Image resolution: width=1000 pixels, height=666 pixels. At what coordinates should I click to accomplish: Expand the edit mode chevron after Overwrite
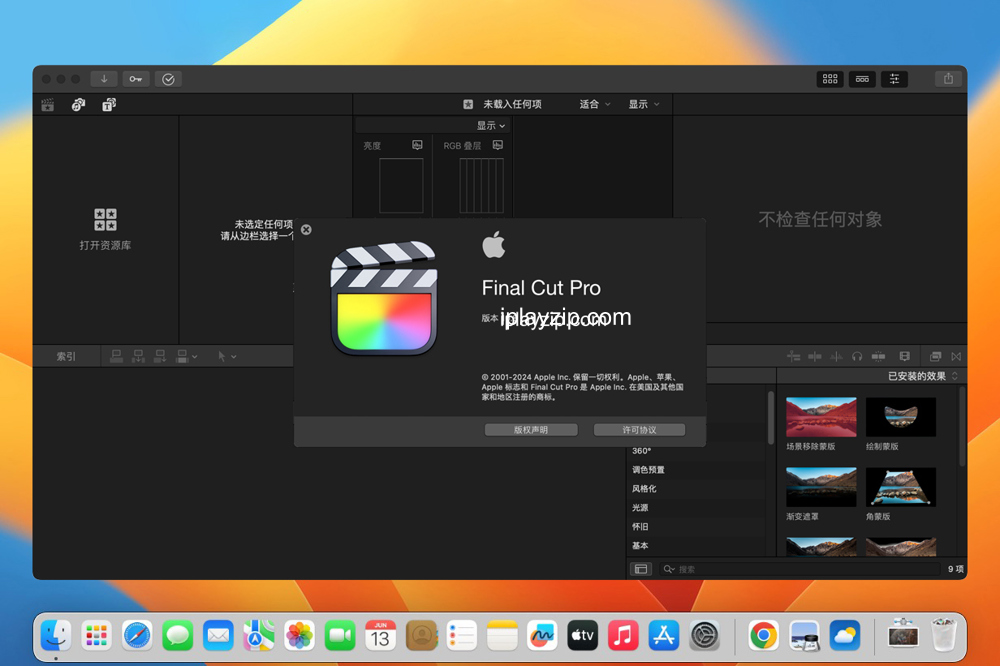[195, 357]
